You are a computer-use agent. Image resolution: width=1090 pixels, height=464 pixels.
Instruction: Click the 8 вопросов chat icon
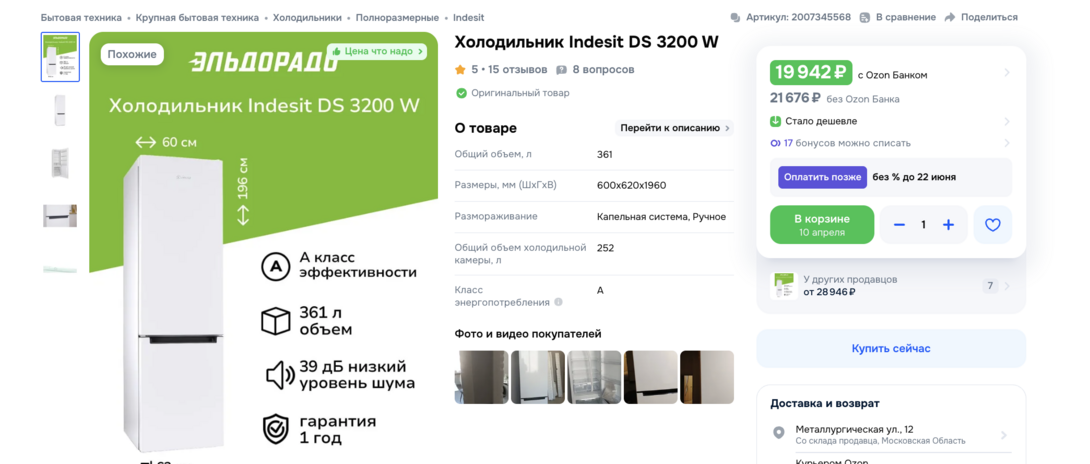pyautogui.click(x=562, y=70)
